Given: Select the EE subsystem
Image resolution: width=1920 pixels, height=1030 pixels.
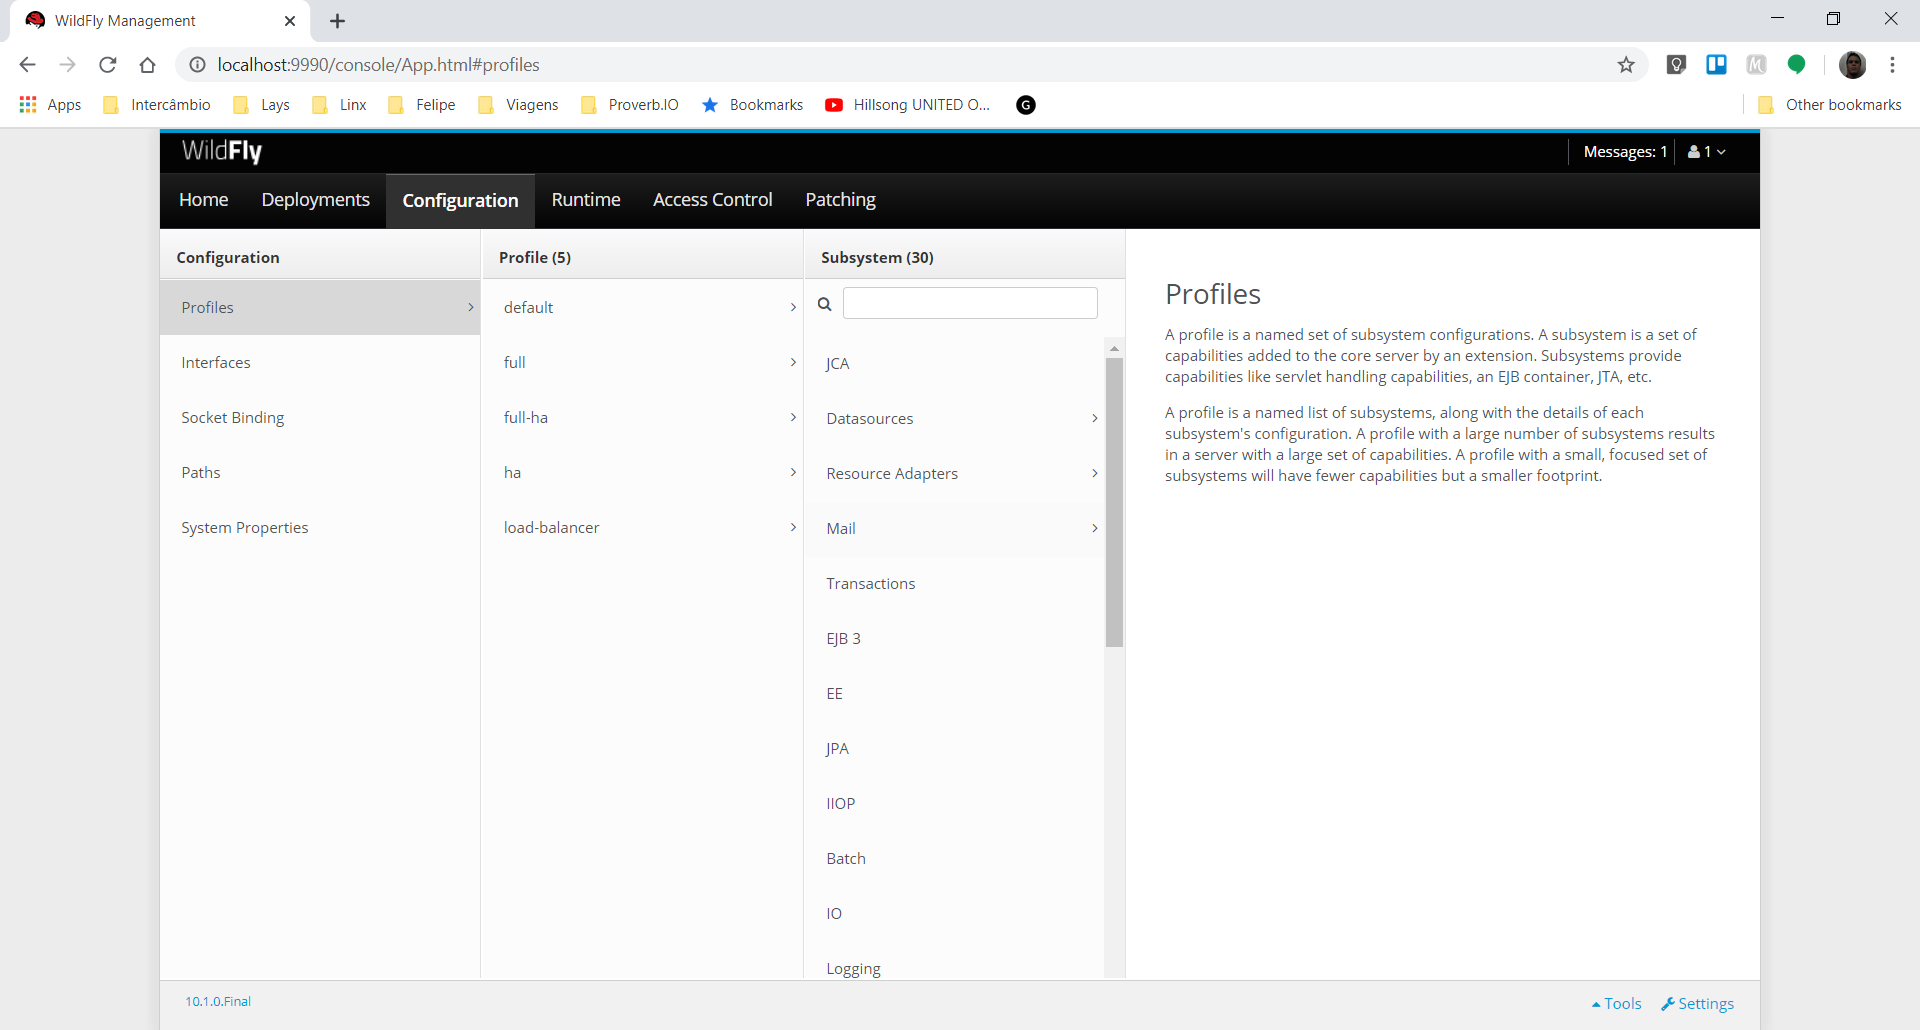Looking at the screenshot, I should coord(954,693).
